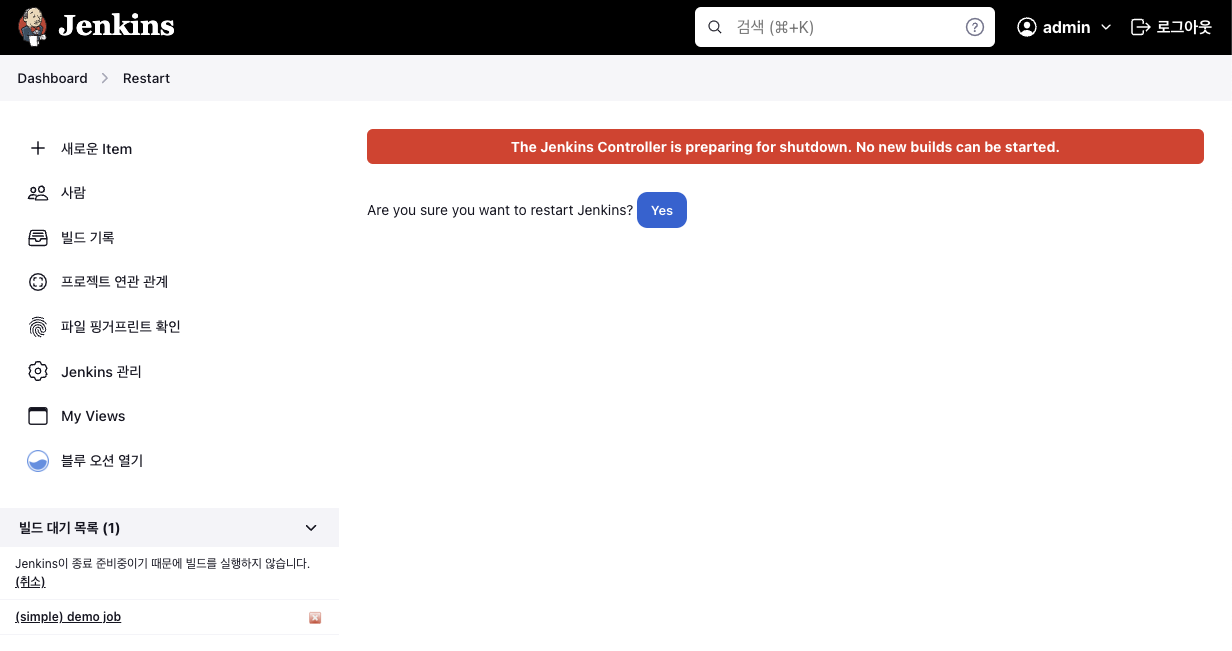Click the Jenkins title text in header

[x=116, y=27]
